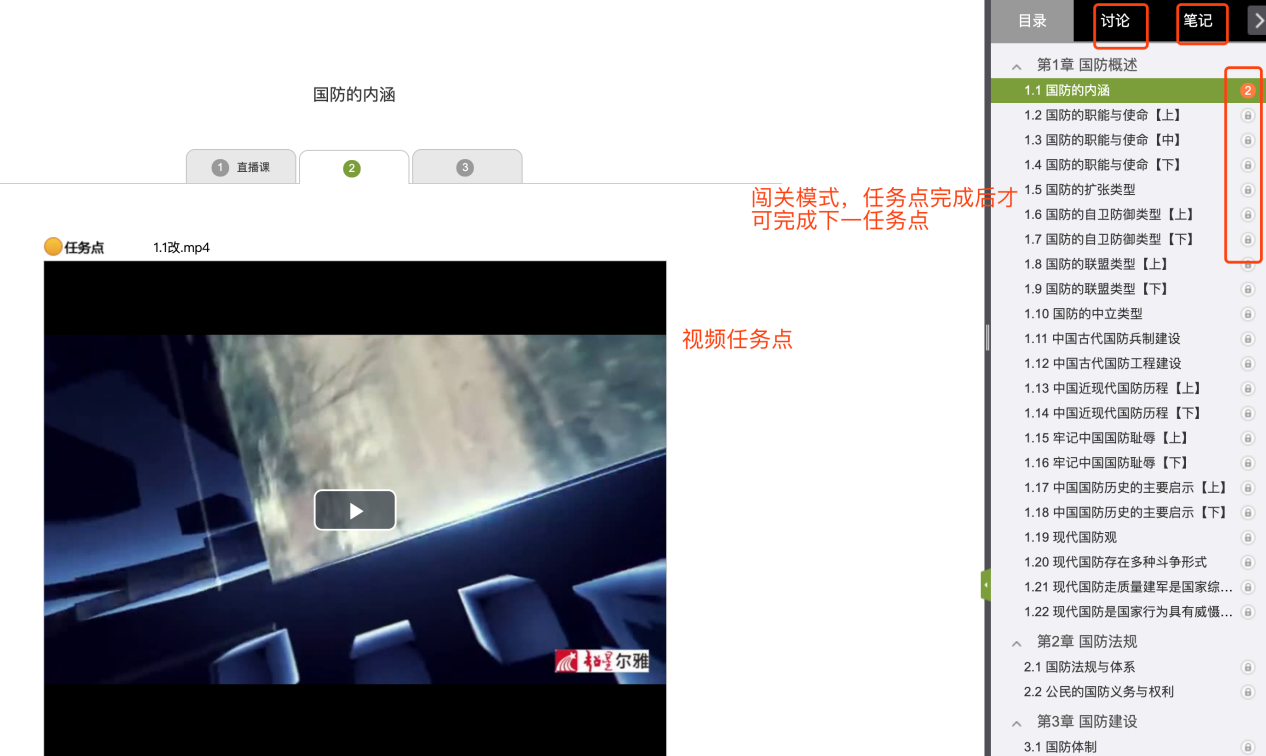Open lesson 2.2 公民的国防义务与权利
Screen dimensions: 1266x756
coord(1098,692)
